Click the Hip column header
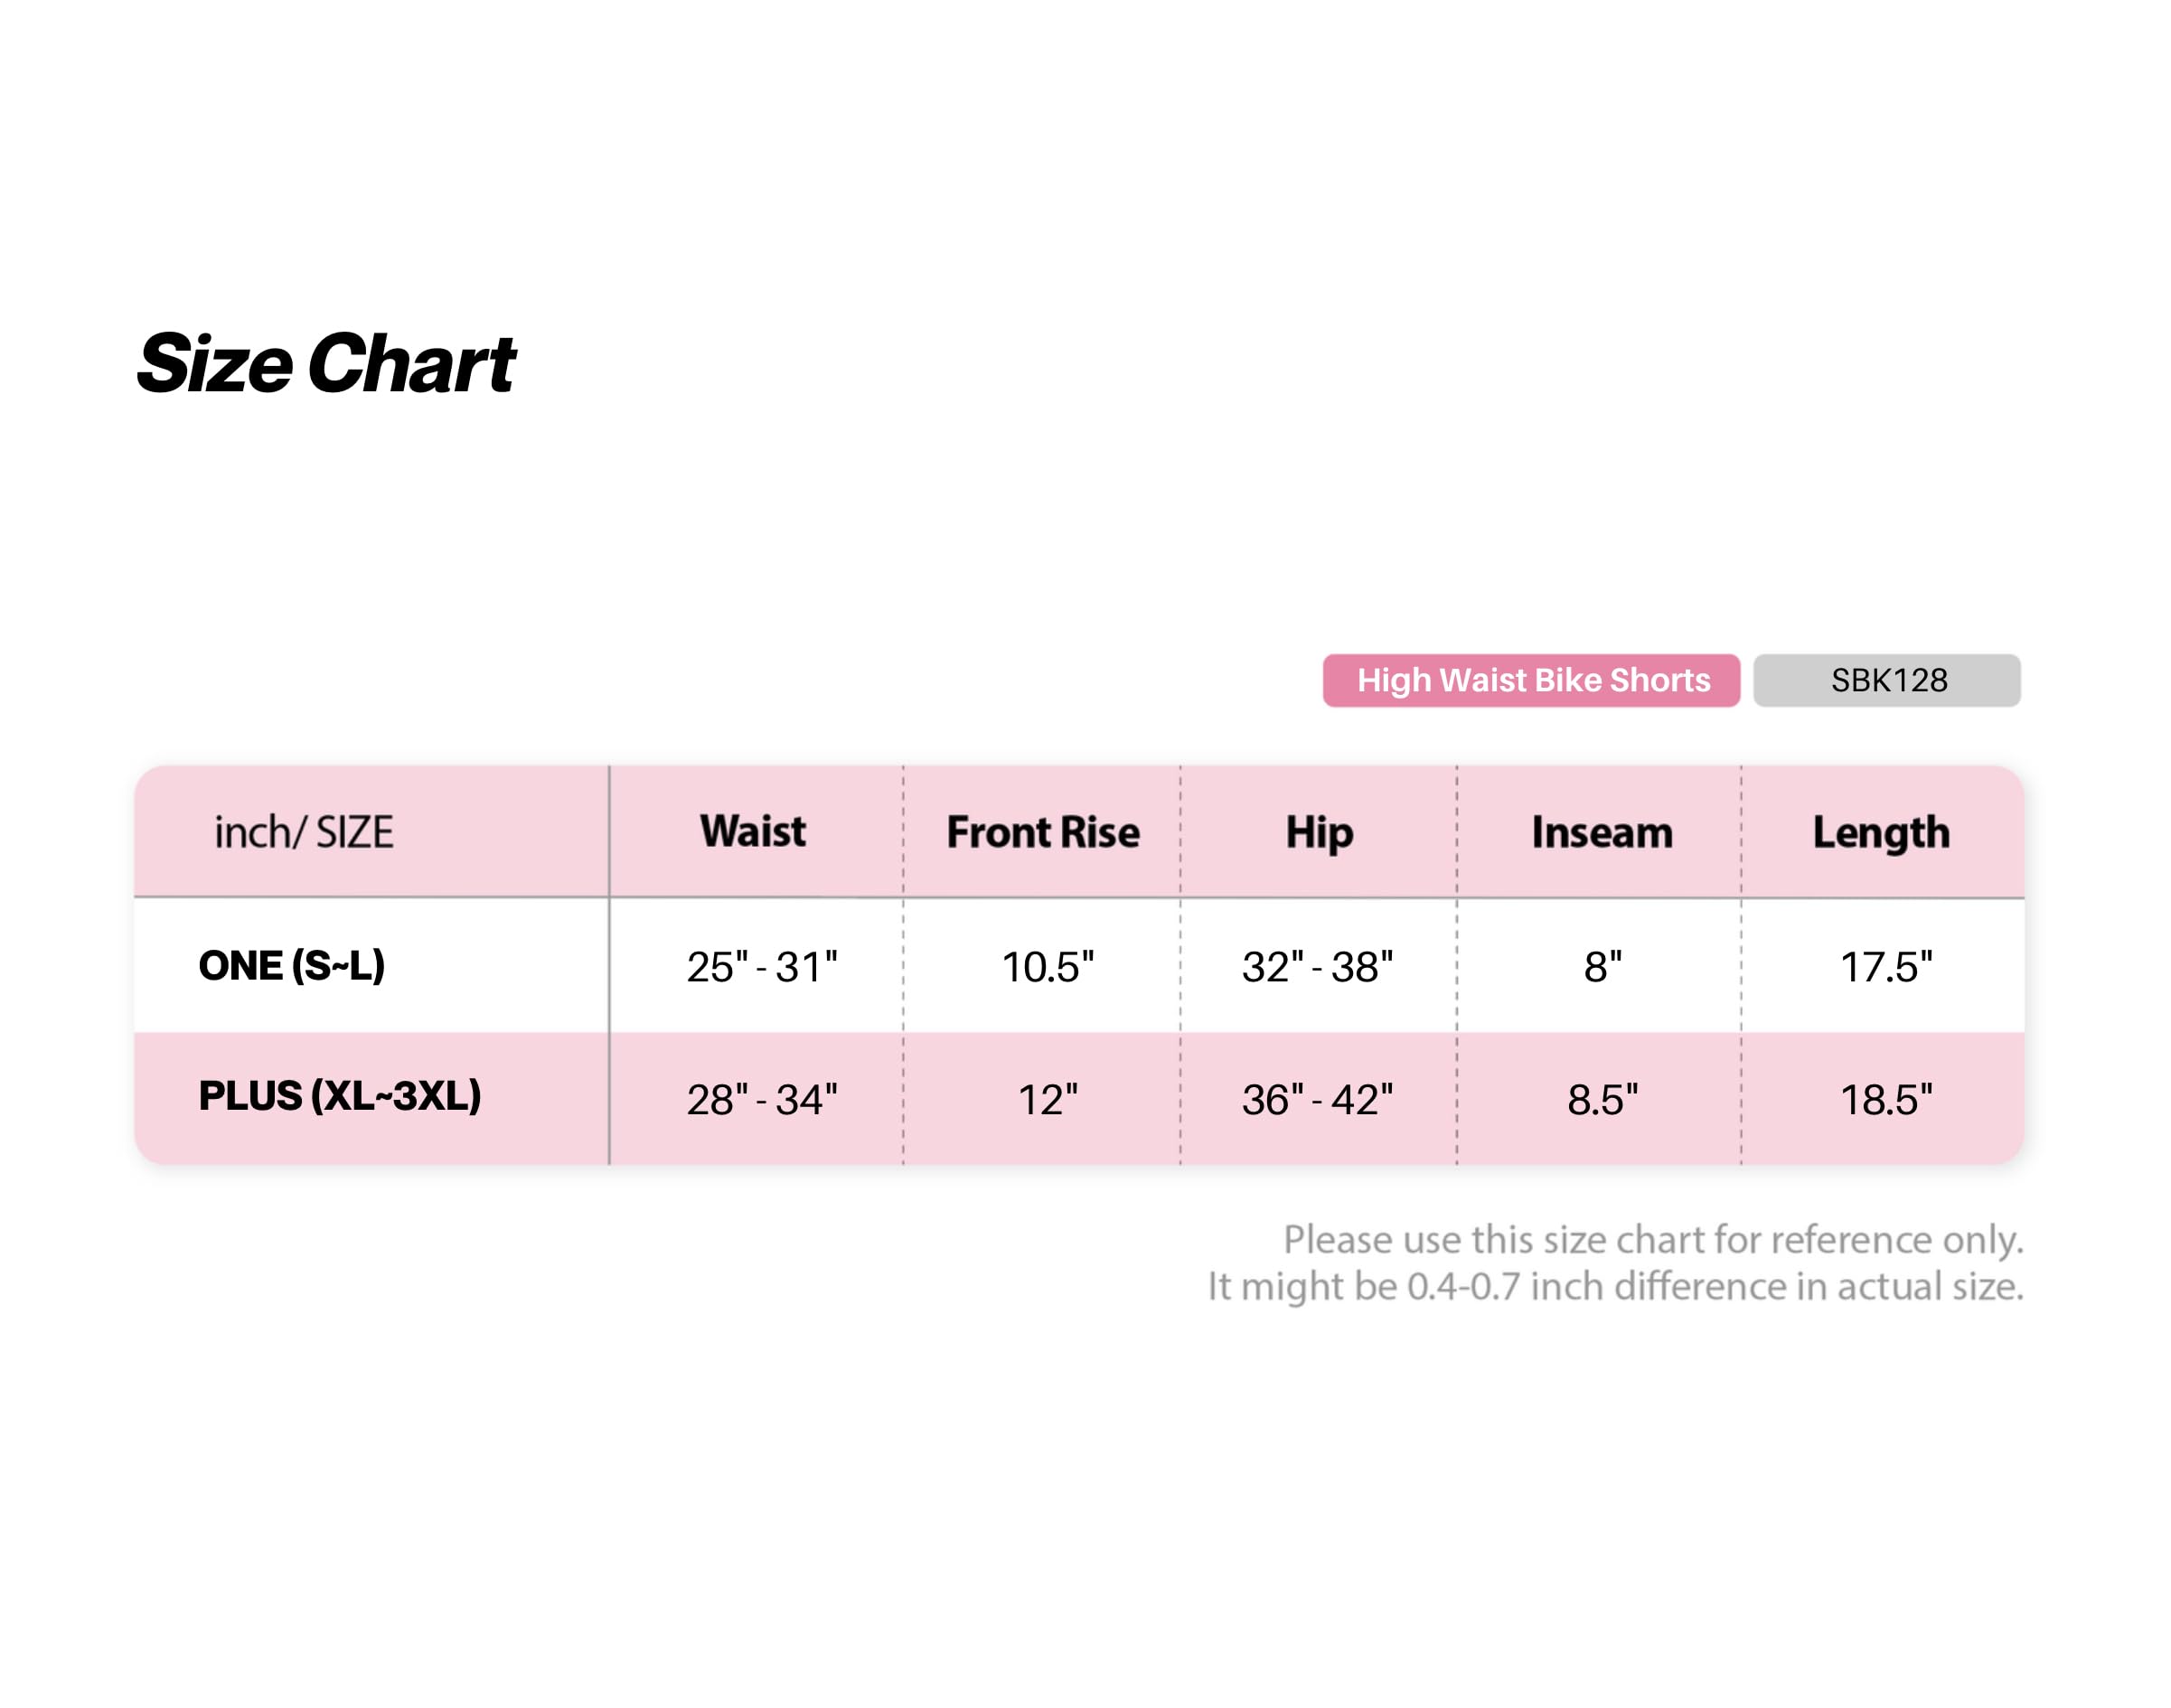Image resolution: width=2171 pixels, height=1708 pixels. click(1318, 834)
